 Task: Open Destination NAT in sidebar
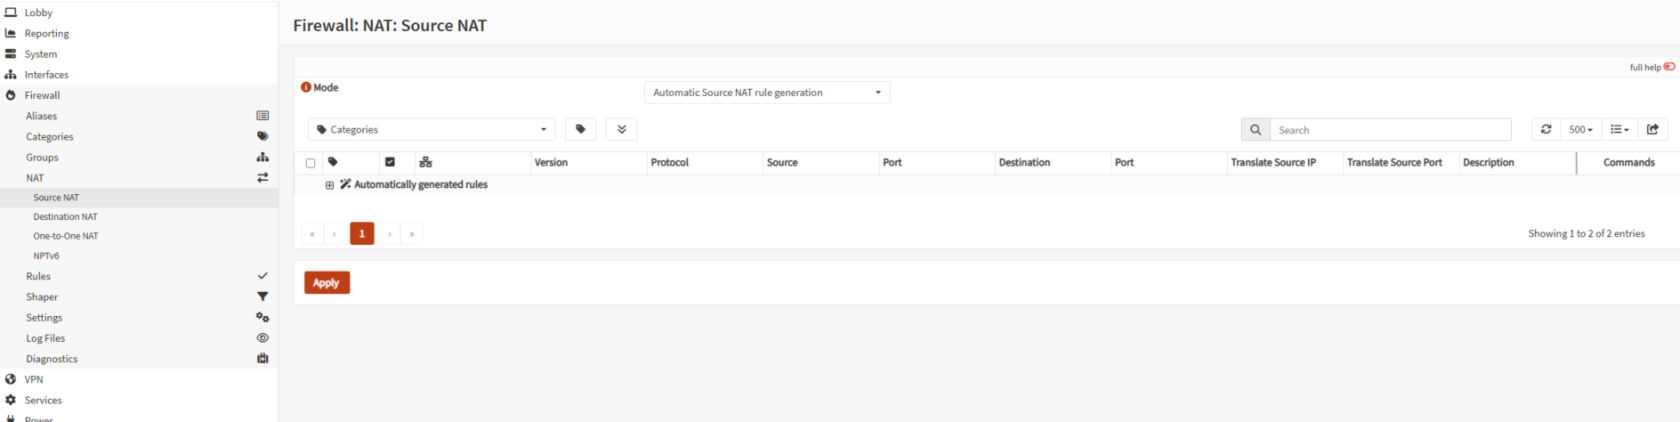coord(65,217)
